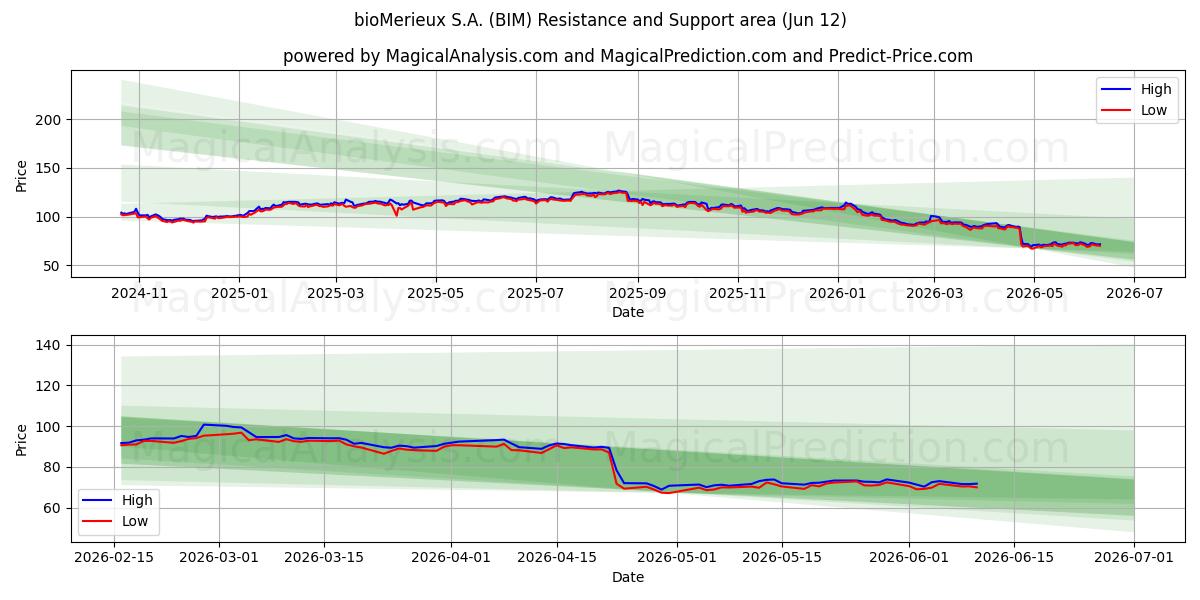Click the 'Date' x-axis label of bottom chart

(x=628, y=578)
